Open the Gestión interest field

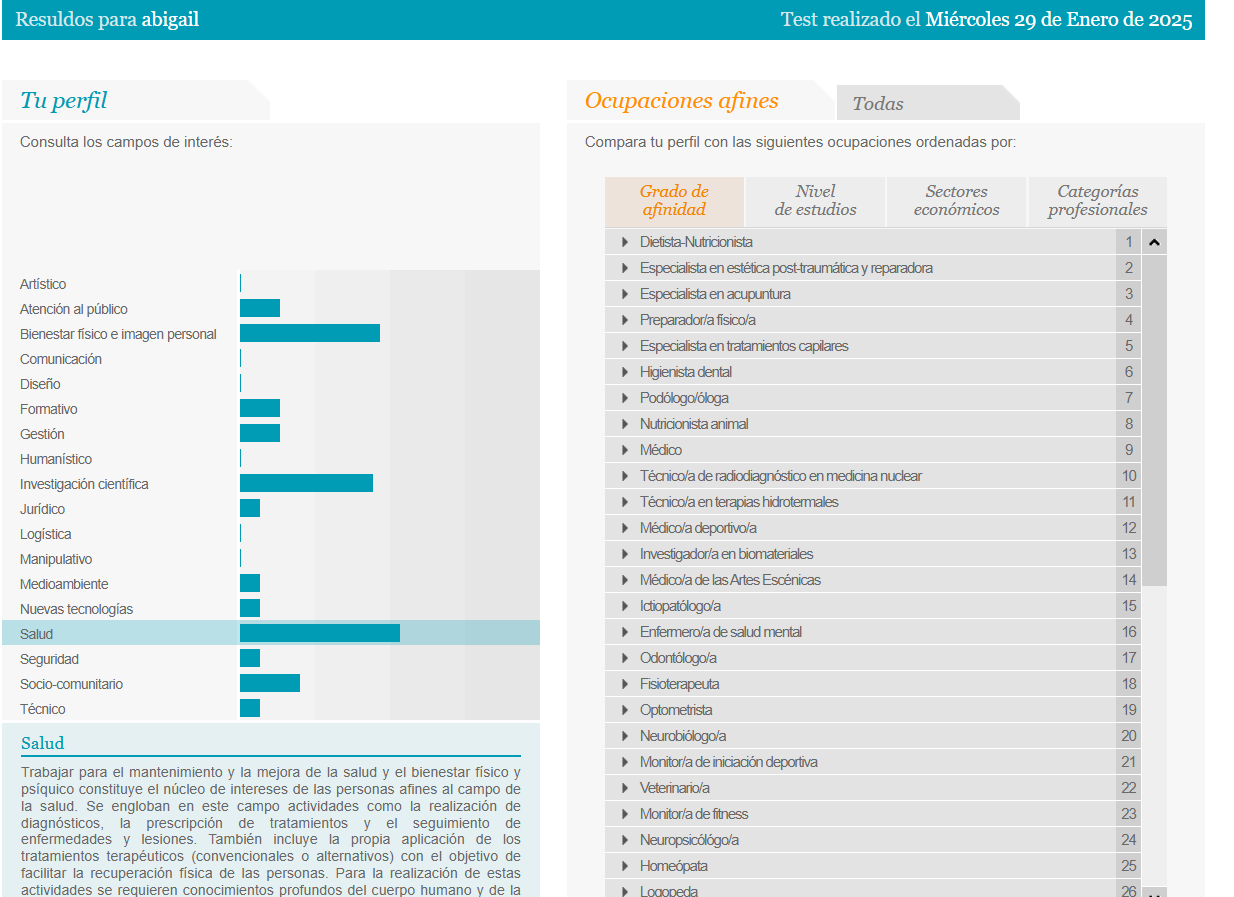pyautogui.click(x=42, y=434)
